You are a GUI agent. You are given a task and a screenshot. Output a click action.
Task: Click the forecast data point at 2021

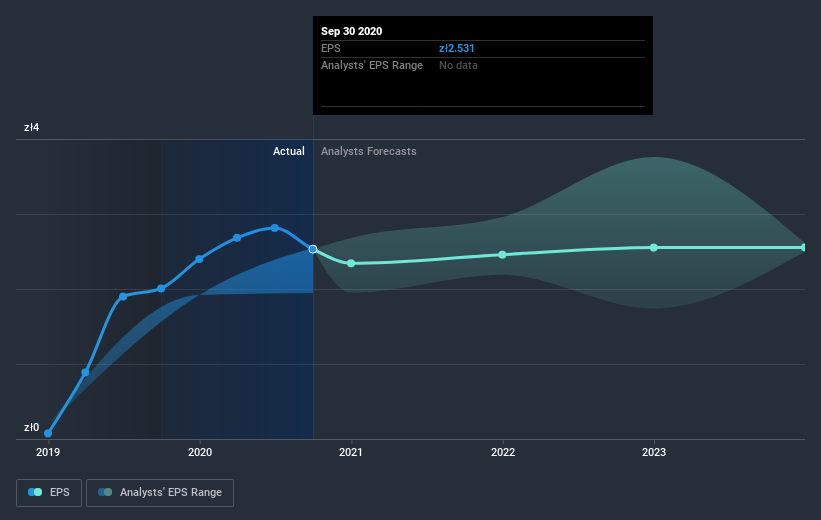click(x=351, y=263)
